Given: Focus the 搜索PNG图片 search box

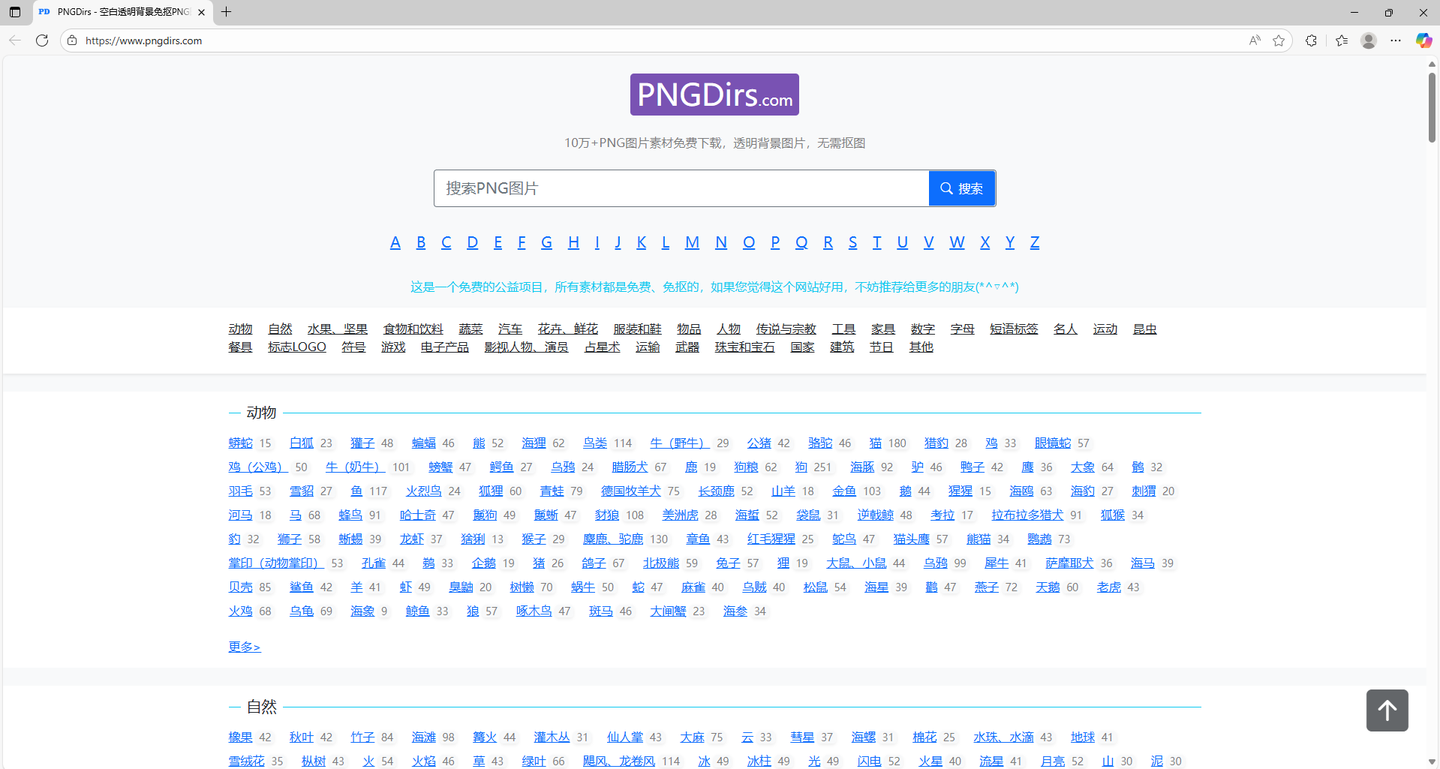Looking at the screenshot, I should tap(681, 188).
